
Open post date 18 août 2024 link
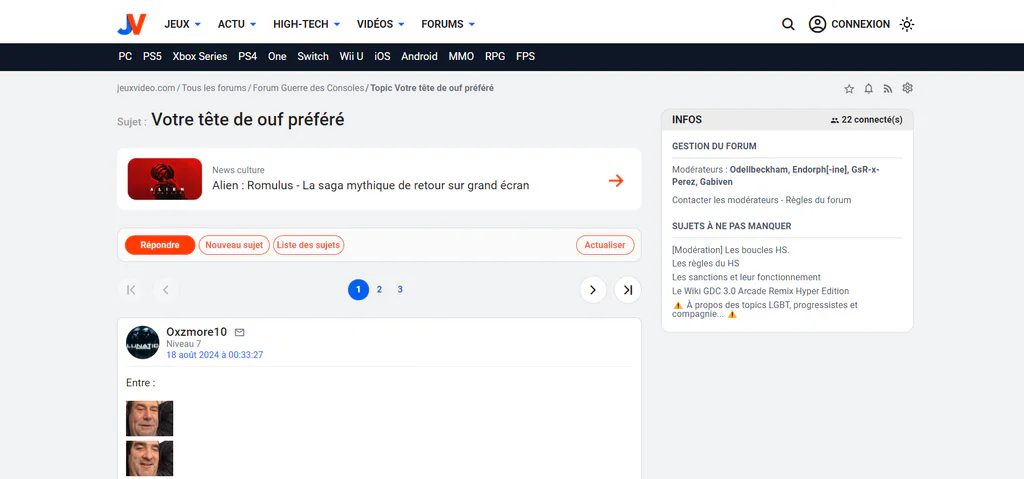pyautogui.click(x=215, y=355)
